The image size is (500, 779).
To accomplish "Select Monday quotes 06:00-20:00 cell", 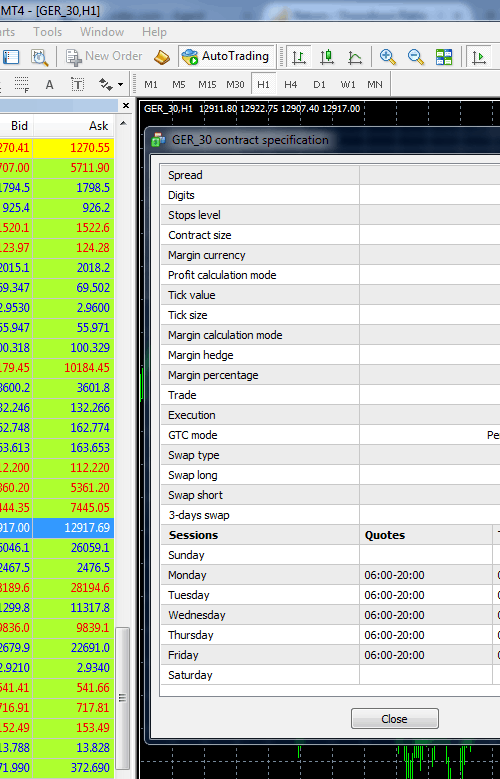I will [x=426, y=575].
